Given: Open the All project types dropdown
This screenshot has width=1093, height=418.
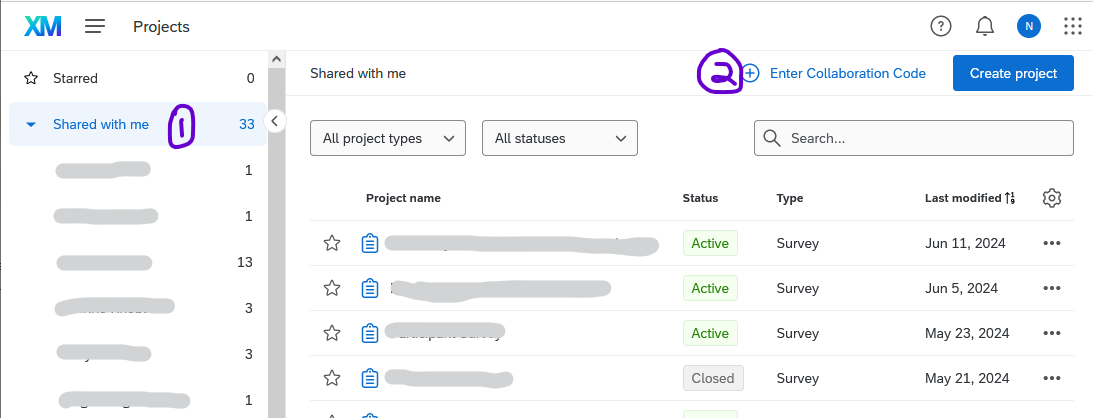Looking at the screenshot, I should click(x=388, y=138).
